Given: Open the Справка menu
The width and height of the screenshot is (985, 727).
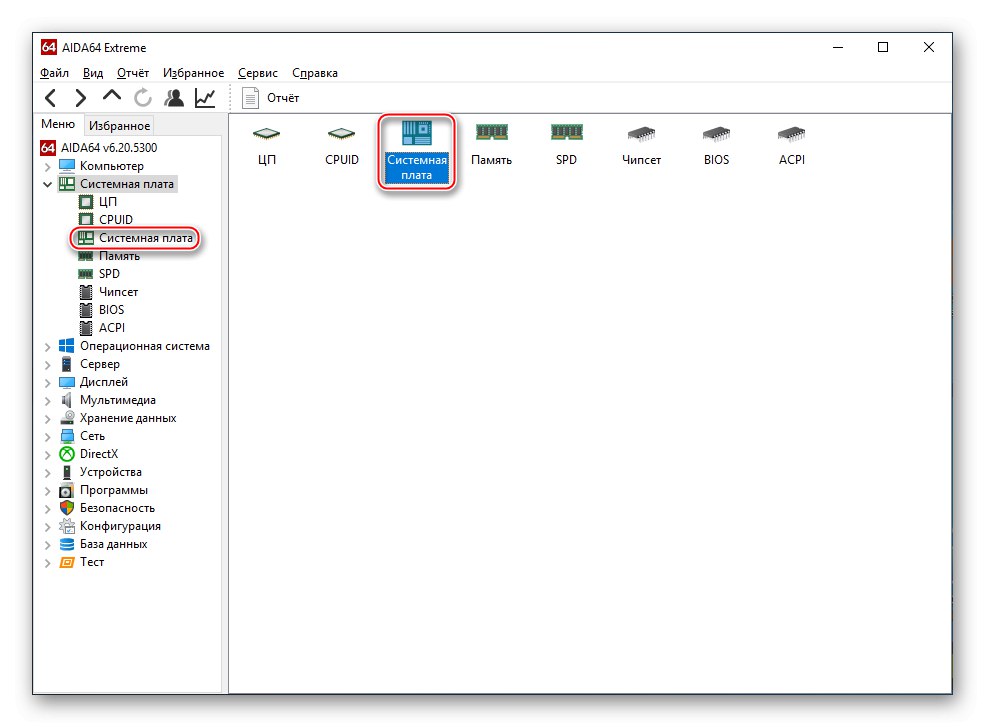Looking at the screenshot, I should (x=315, y=73).
